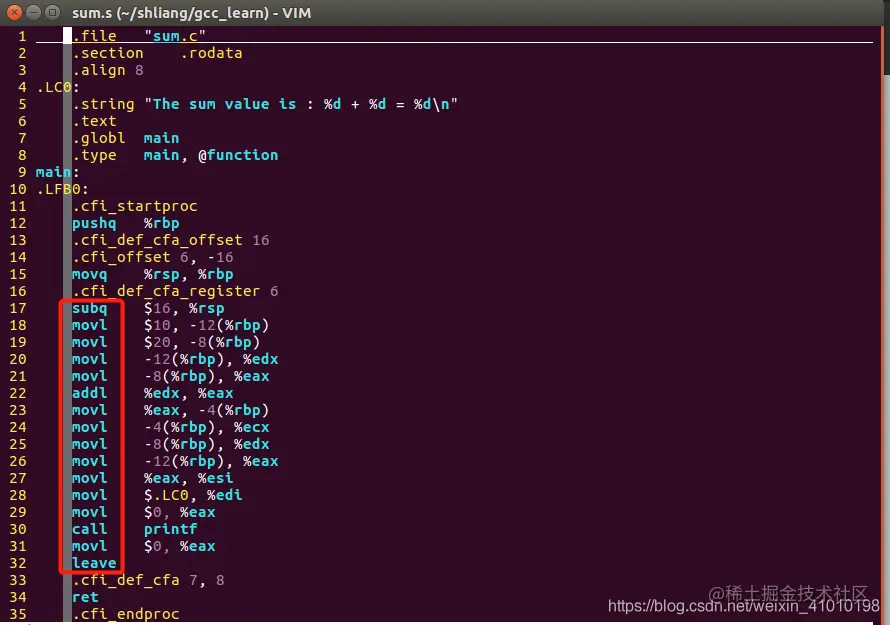Click the "sum.c" filename on line 1

coord(175,36)
